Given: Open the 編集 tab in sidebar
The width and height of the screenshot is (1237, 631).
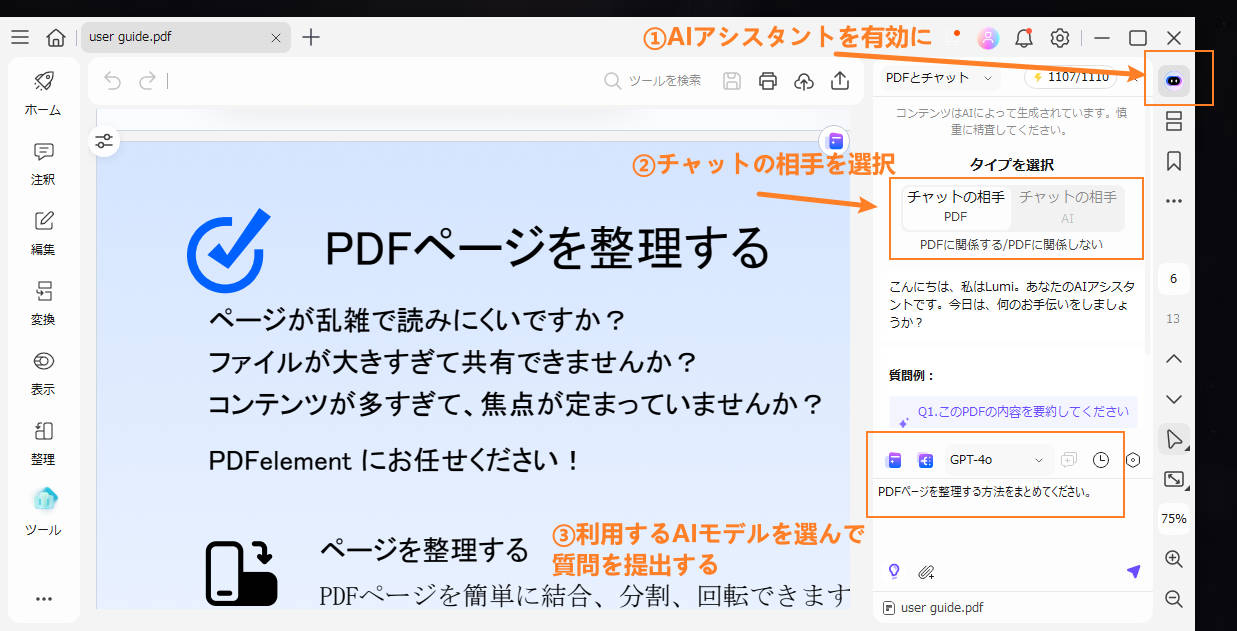Looking at the screenshot, I should click(x=43, y=233).
